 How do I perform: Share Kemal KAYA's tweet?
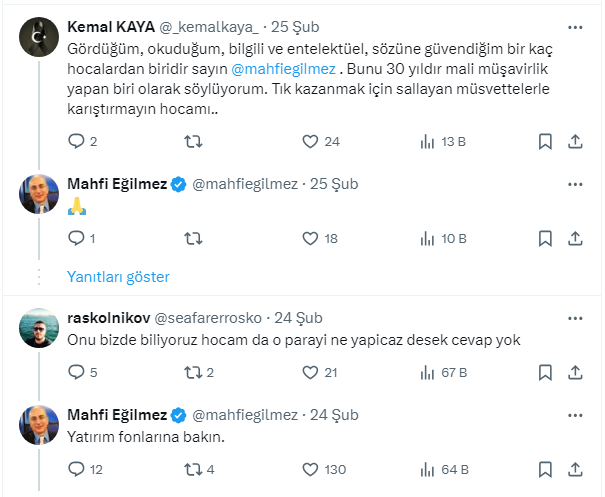(x=575, y=141)
